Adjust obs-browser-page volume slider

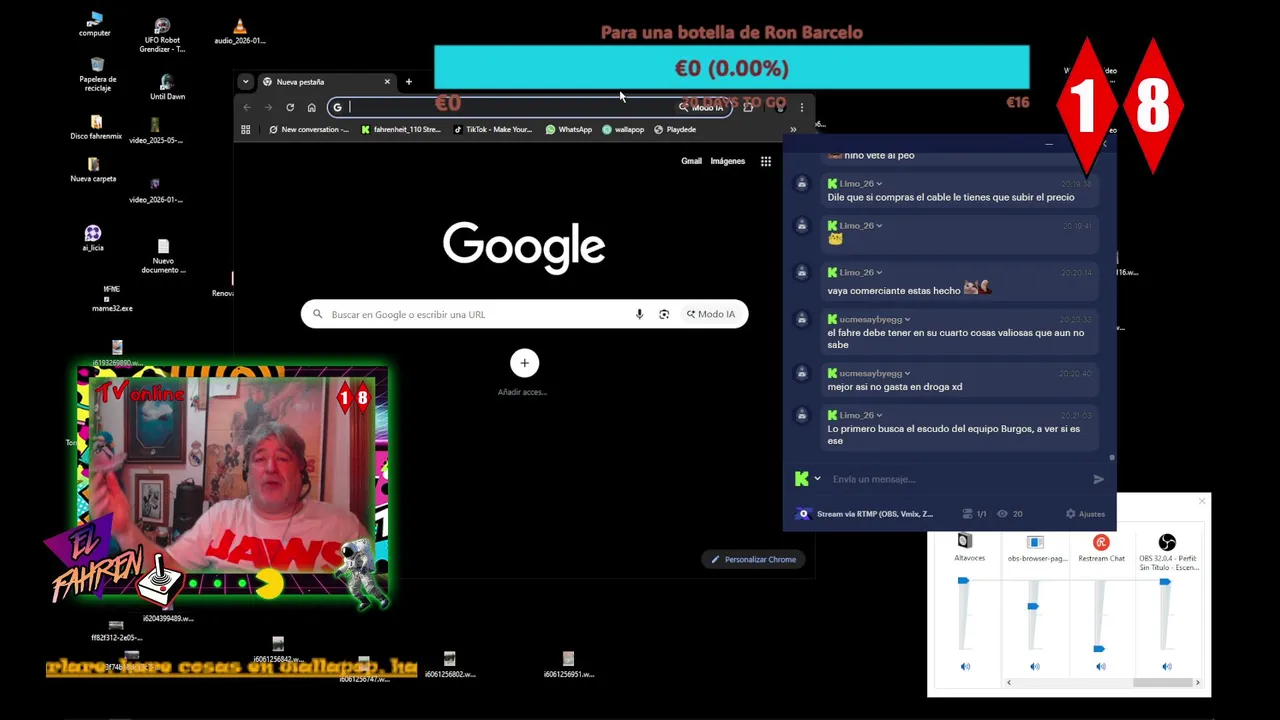click(x=1033, y=606)
